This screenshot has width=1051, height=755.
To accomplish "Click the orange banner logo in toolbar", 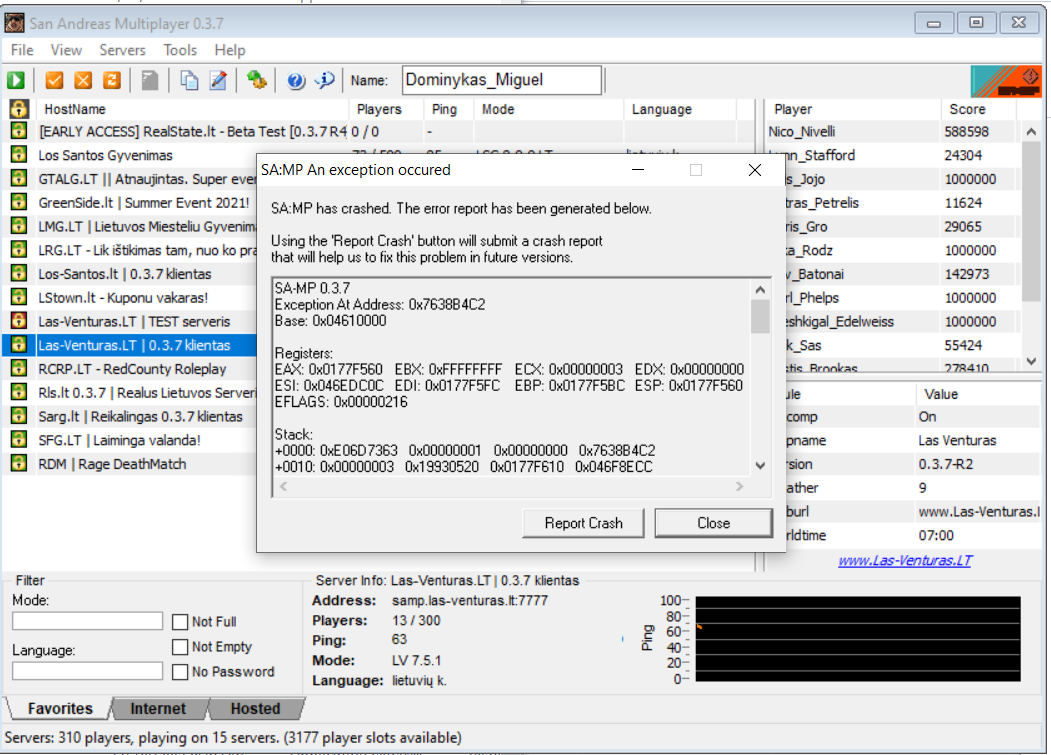I will (x=1005, y=81).
